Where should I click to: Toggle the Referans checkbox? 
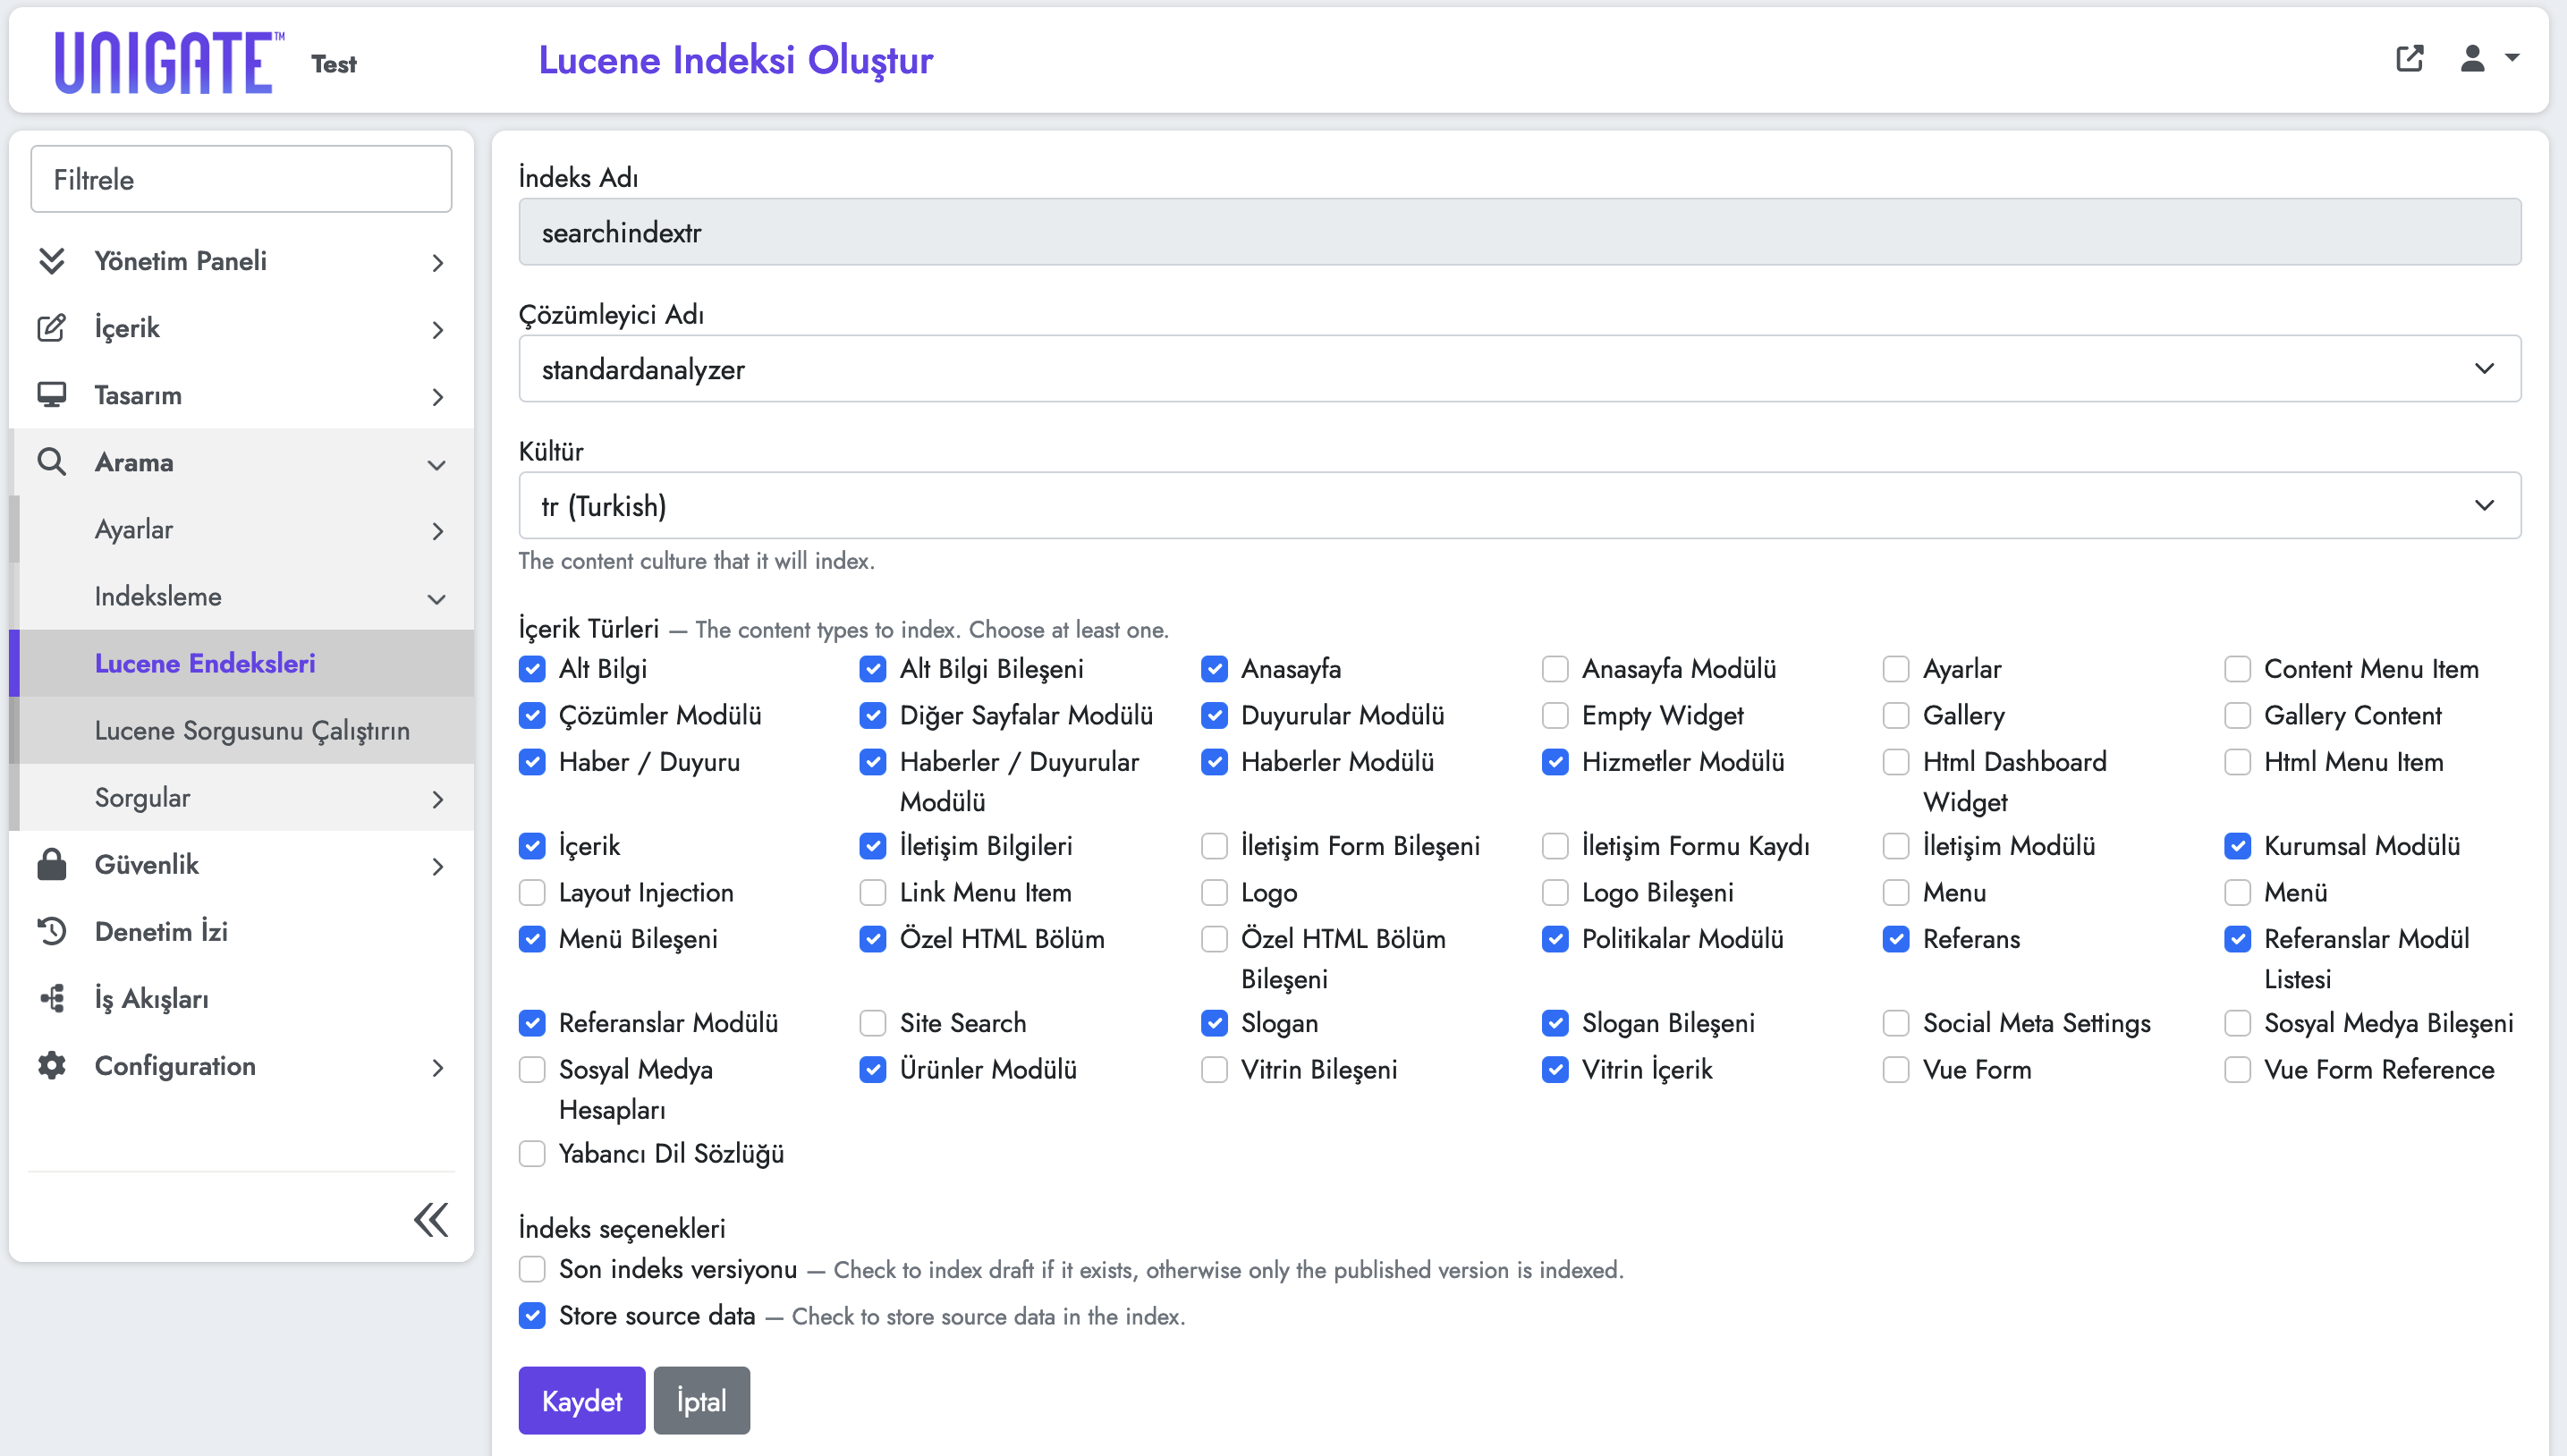(x=1896, y=938)
